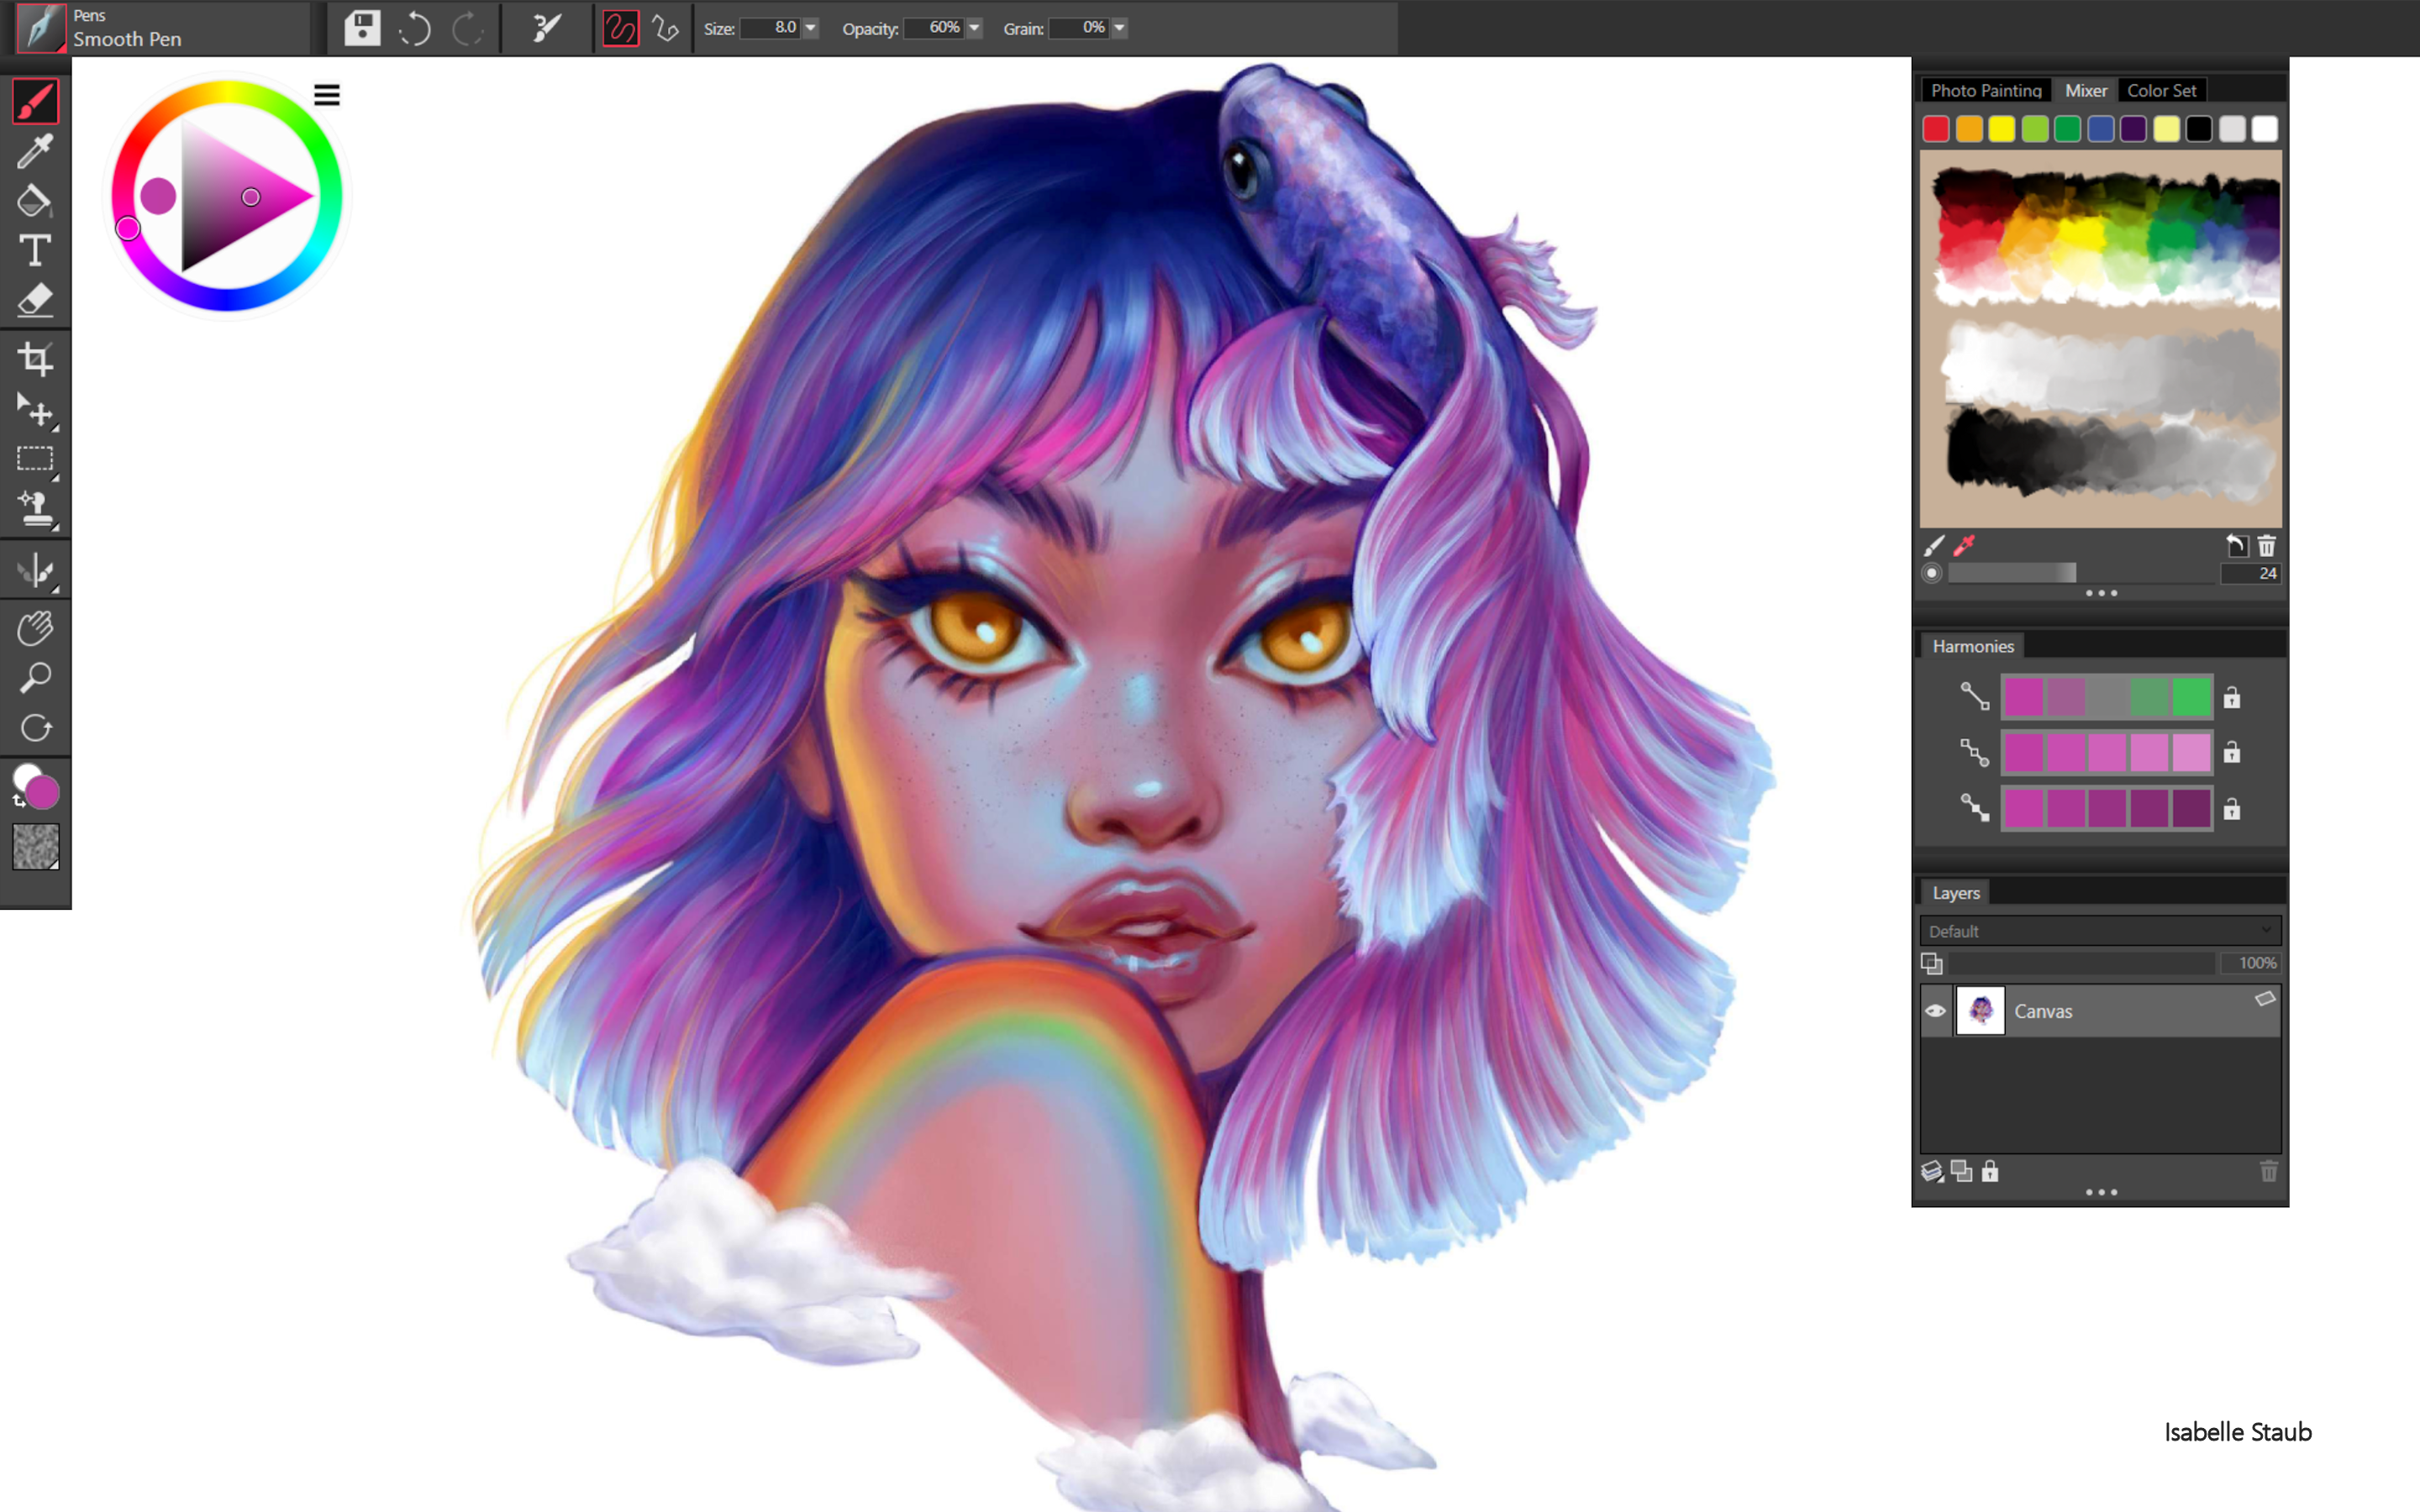
Task: Activate the Text tool
Action: (x=36, y=251)
